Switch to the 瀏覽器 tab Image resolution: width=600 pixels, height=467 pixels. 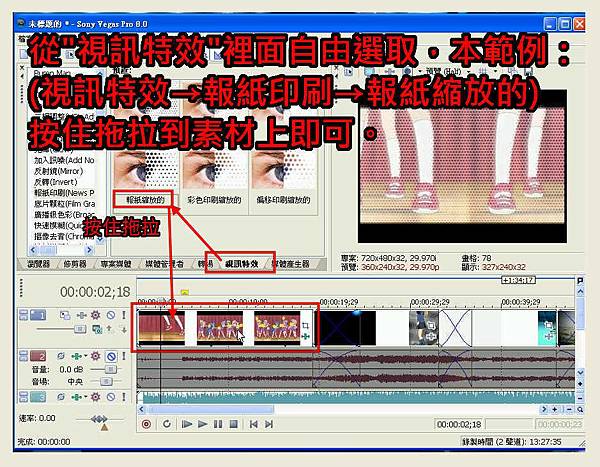click(x=38, y=264)
